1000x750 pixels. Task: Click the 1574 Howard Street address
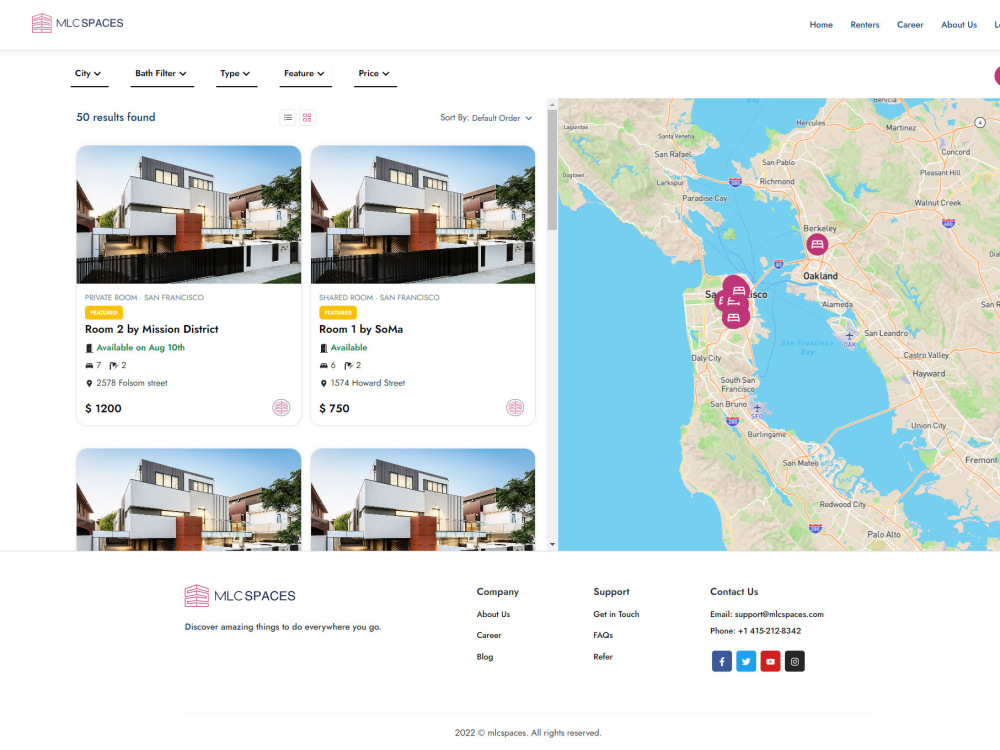tap(368, 383)
